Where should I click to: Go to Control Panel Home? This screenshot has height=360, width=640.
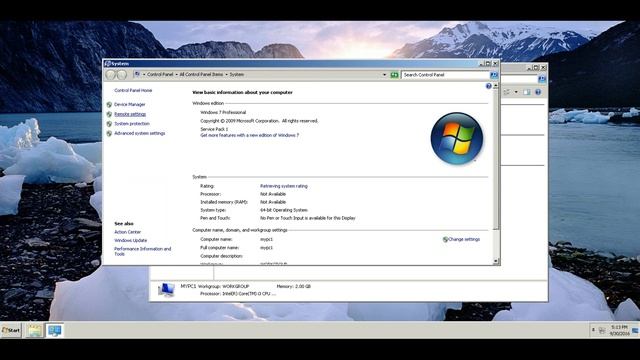tap(133, 91)
